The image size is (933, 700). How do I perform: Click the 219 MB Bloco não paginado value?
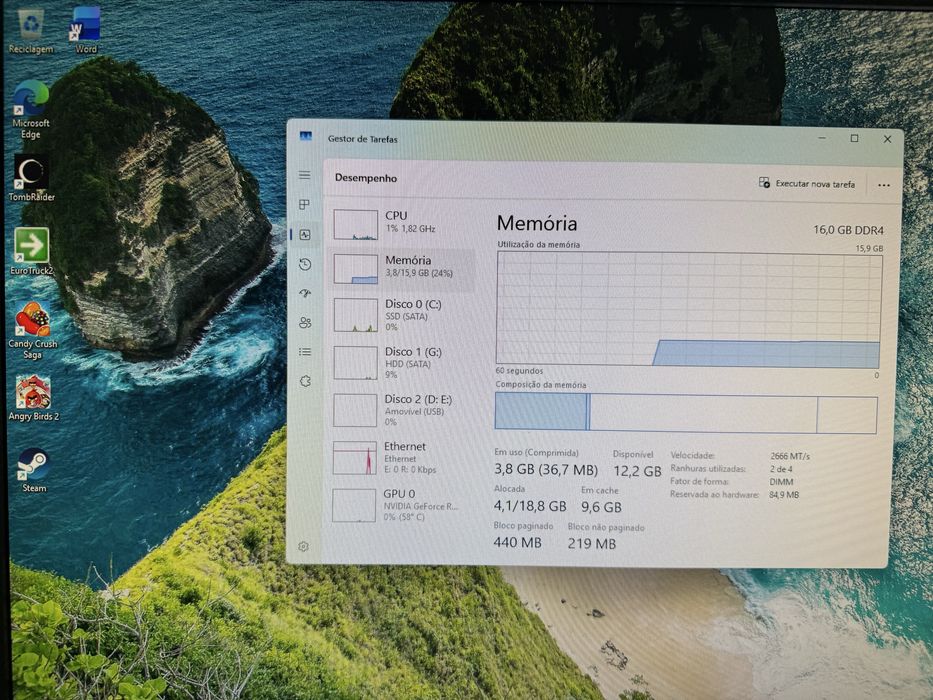pyautogui.click(x=591, y=543)
